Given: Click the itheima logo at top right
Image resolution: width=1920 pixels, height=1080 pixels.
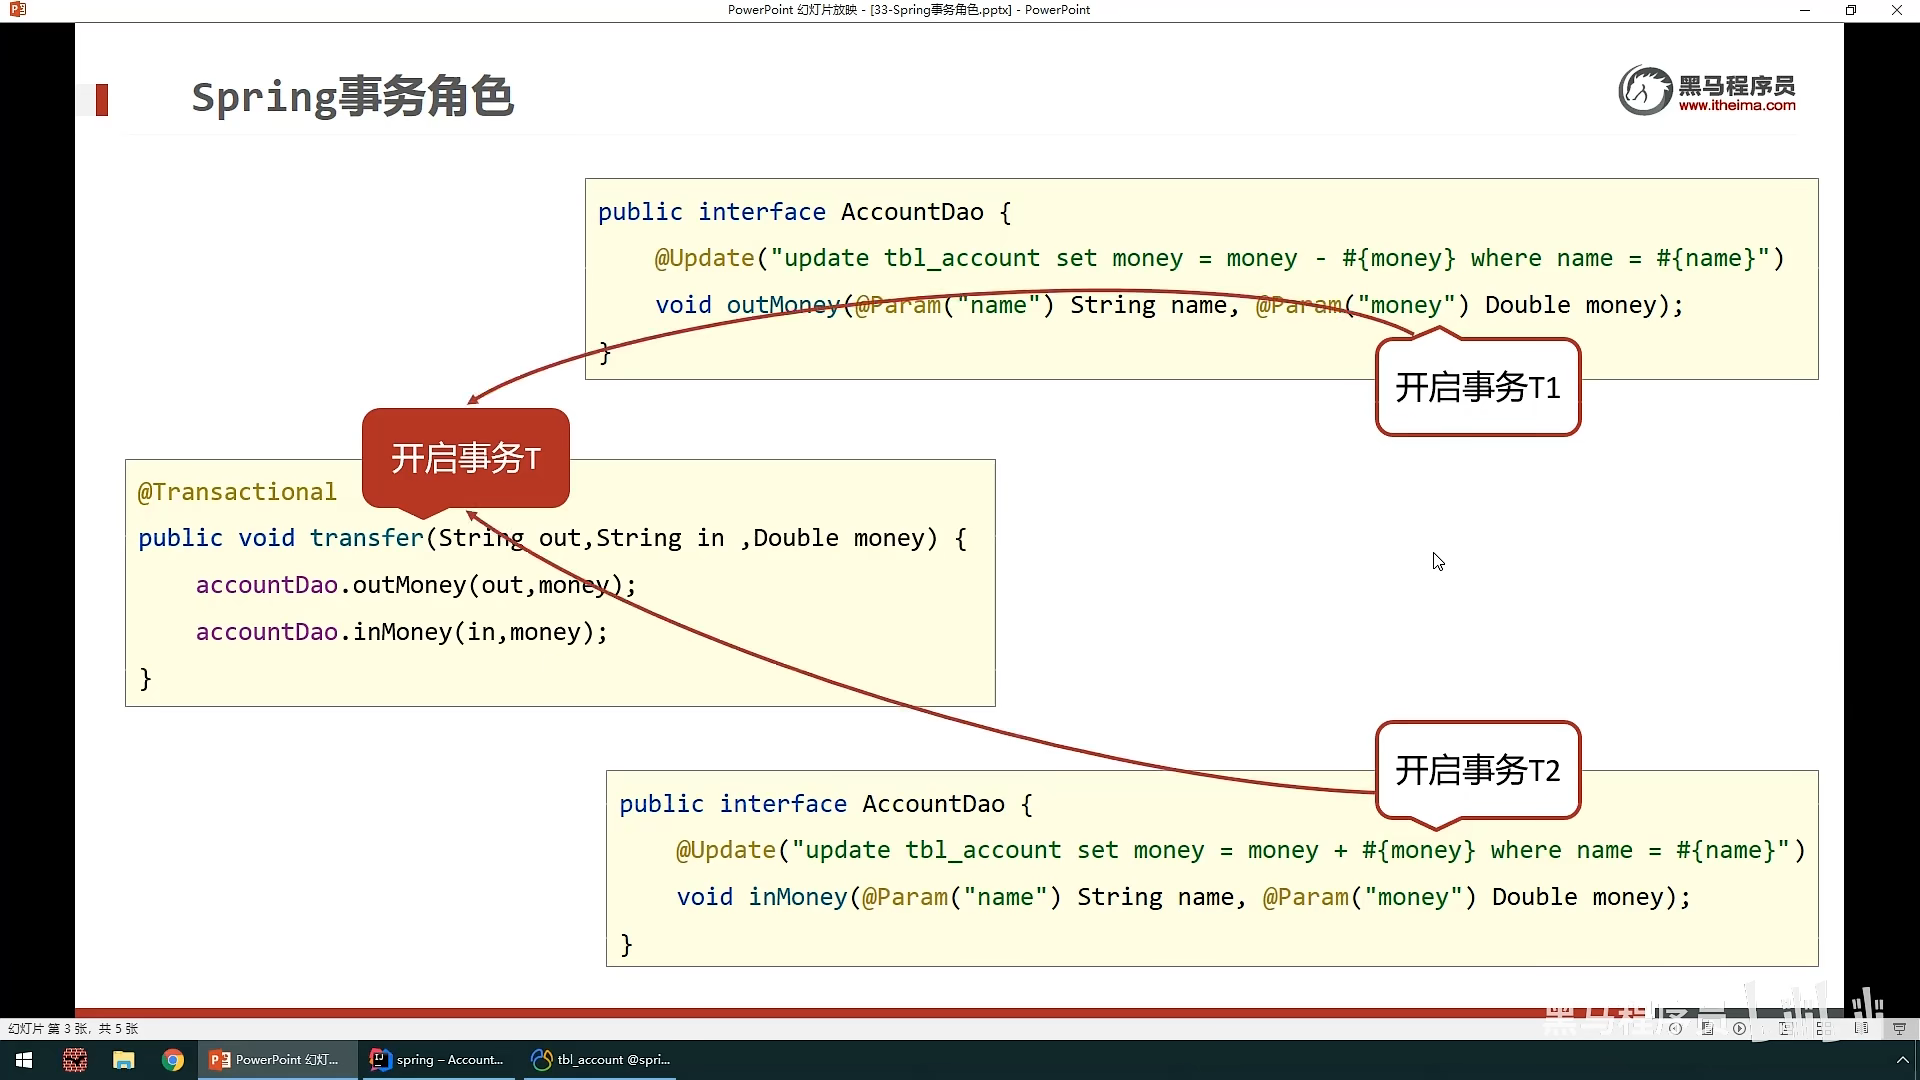Looking at the screenshot, I should [x=1707, y=92].
